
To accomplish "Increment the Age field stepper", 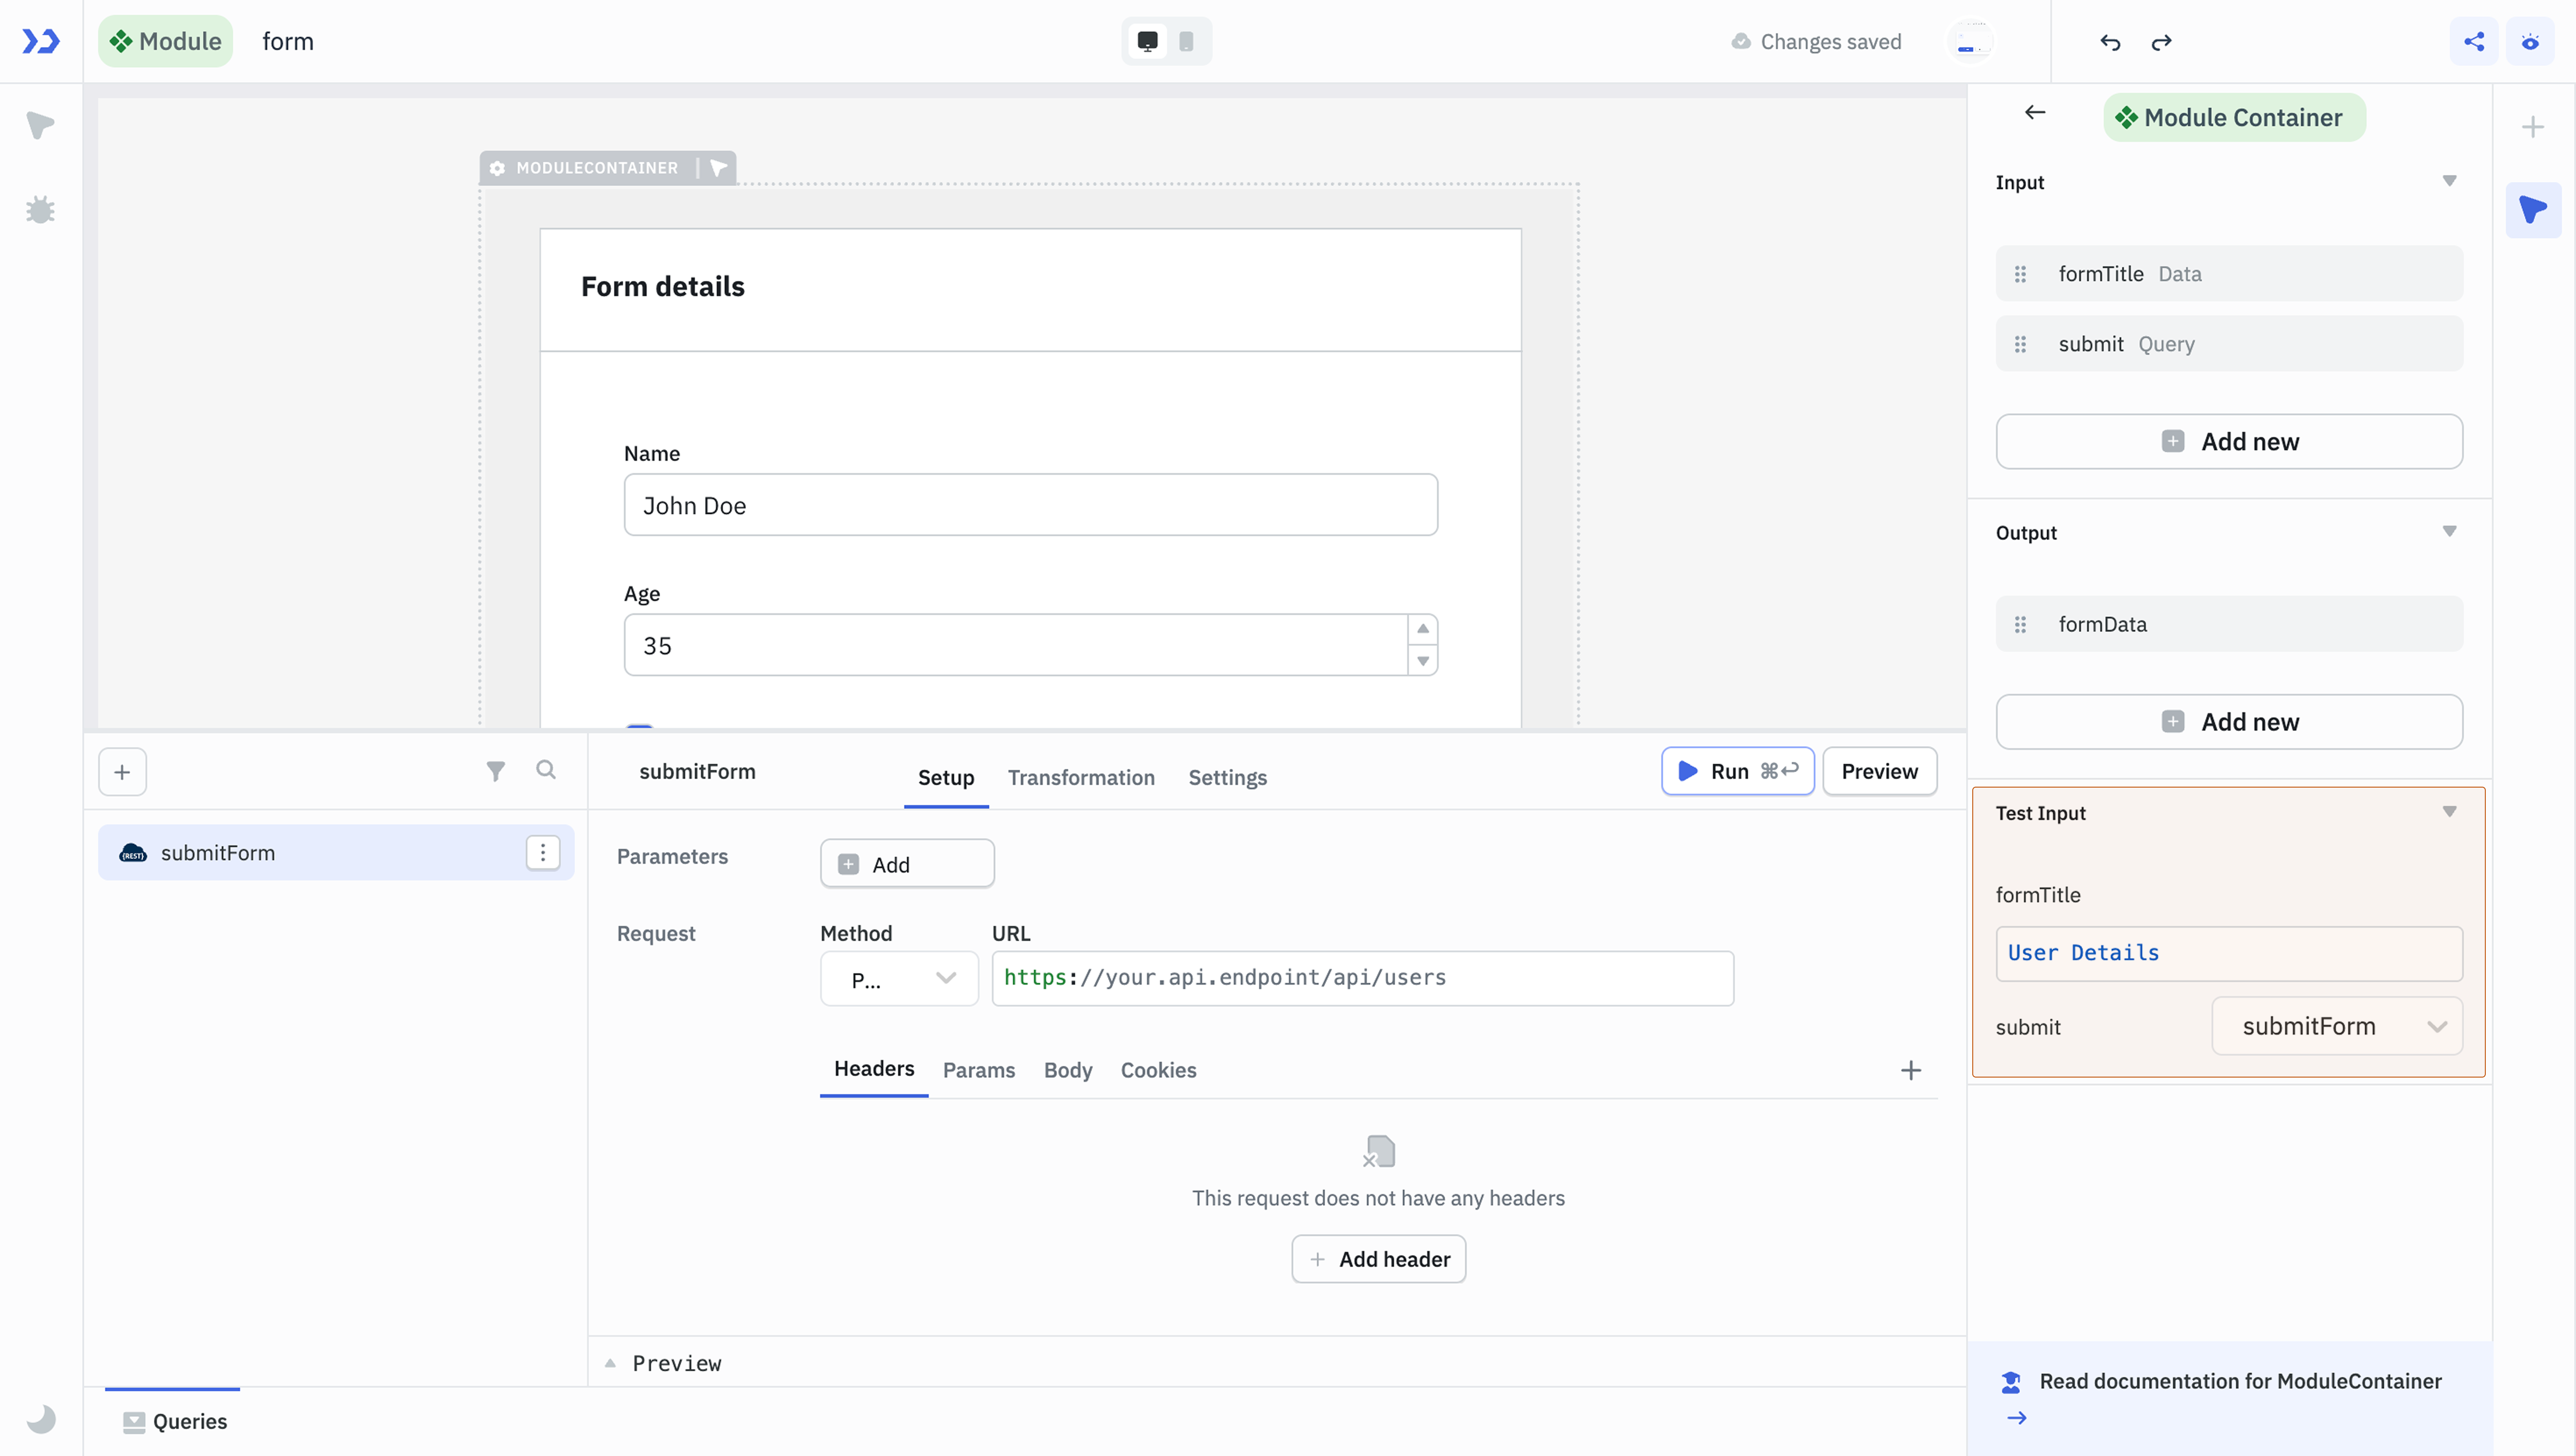I will click(1423, 629).
